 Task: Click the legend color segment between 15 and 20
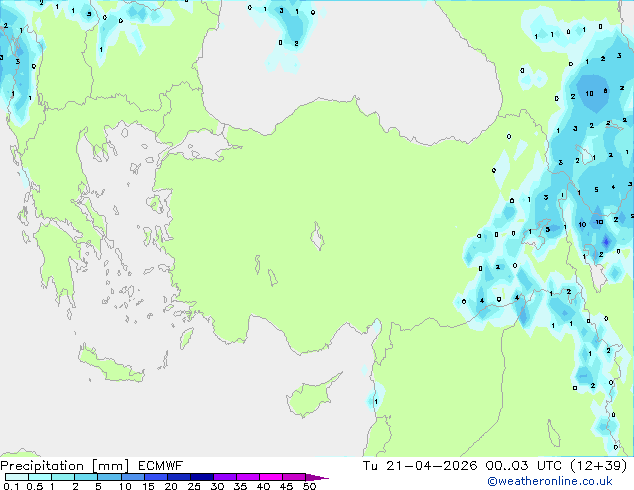point(156,477)
